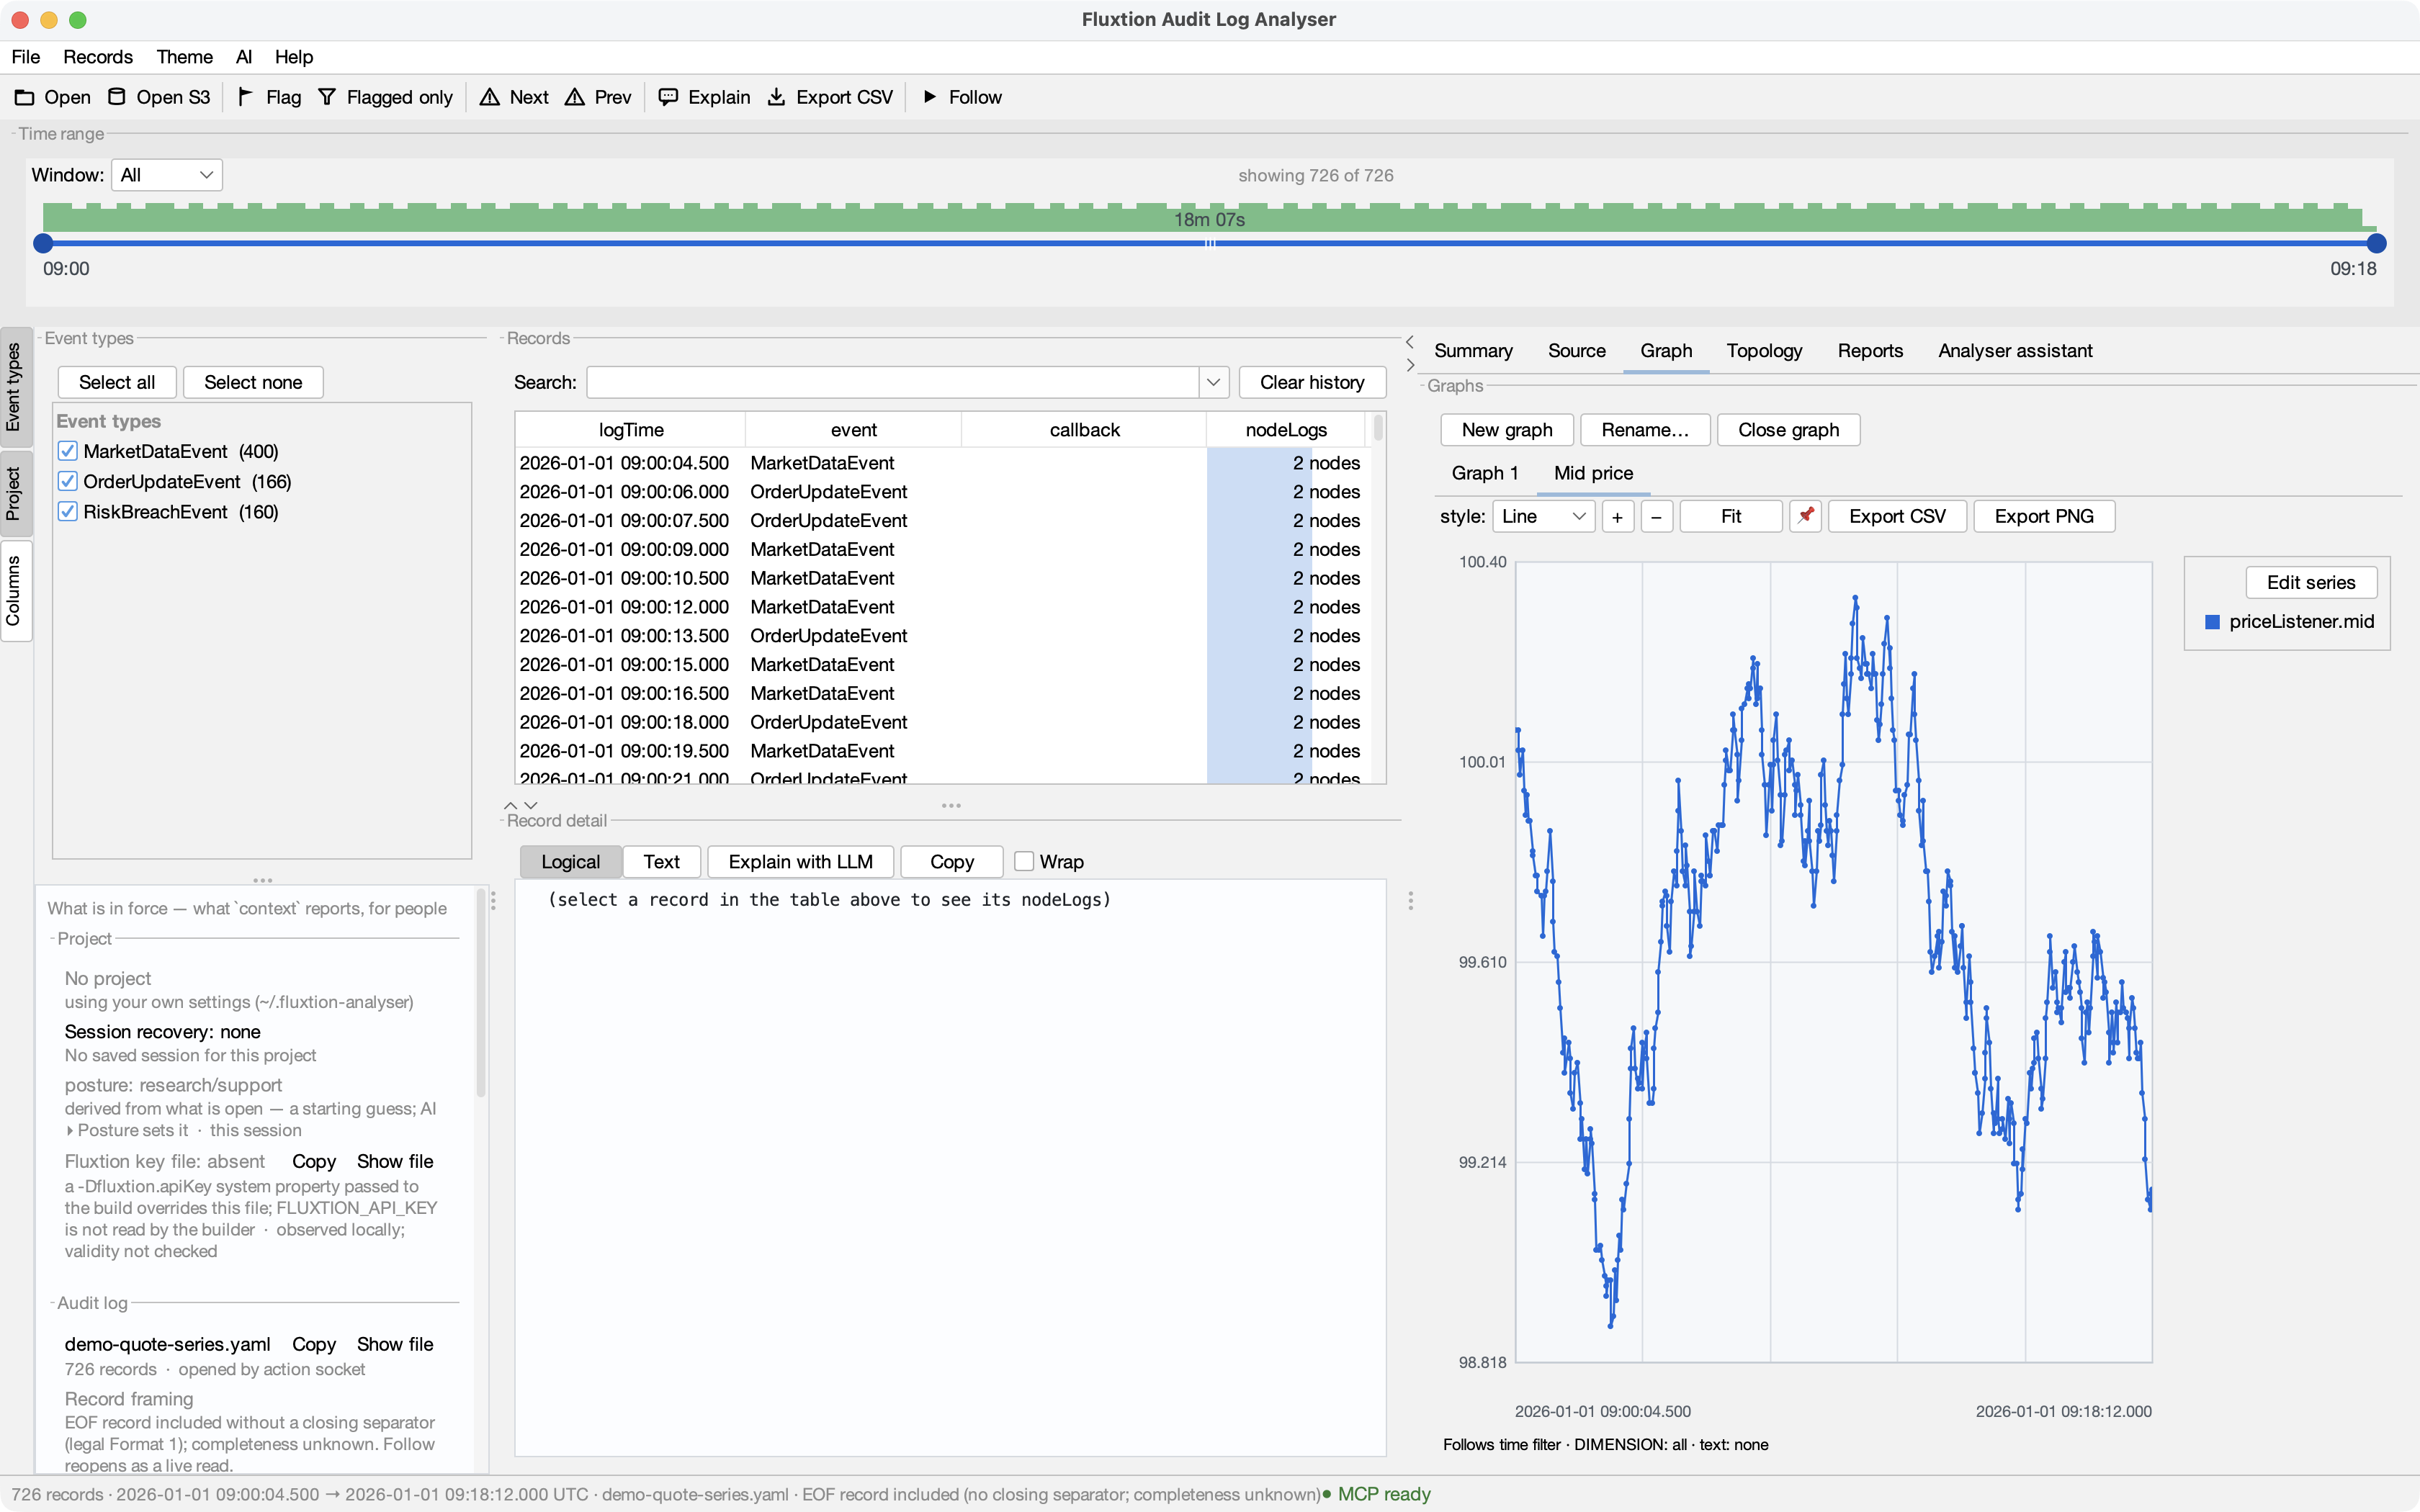Click Show file next to demo-quote-series.yaml
Screen dimensions: 2420x1512
click(395, 1344)
